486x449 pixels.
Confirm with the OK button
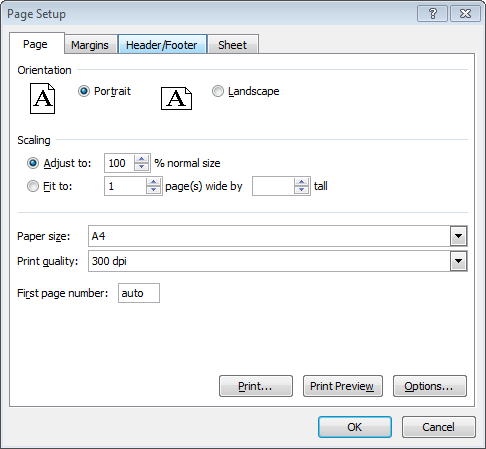pos(355,427)
